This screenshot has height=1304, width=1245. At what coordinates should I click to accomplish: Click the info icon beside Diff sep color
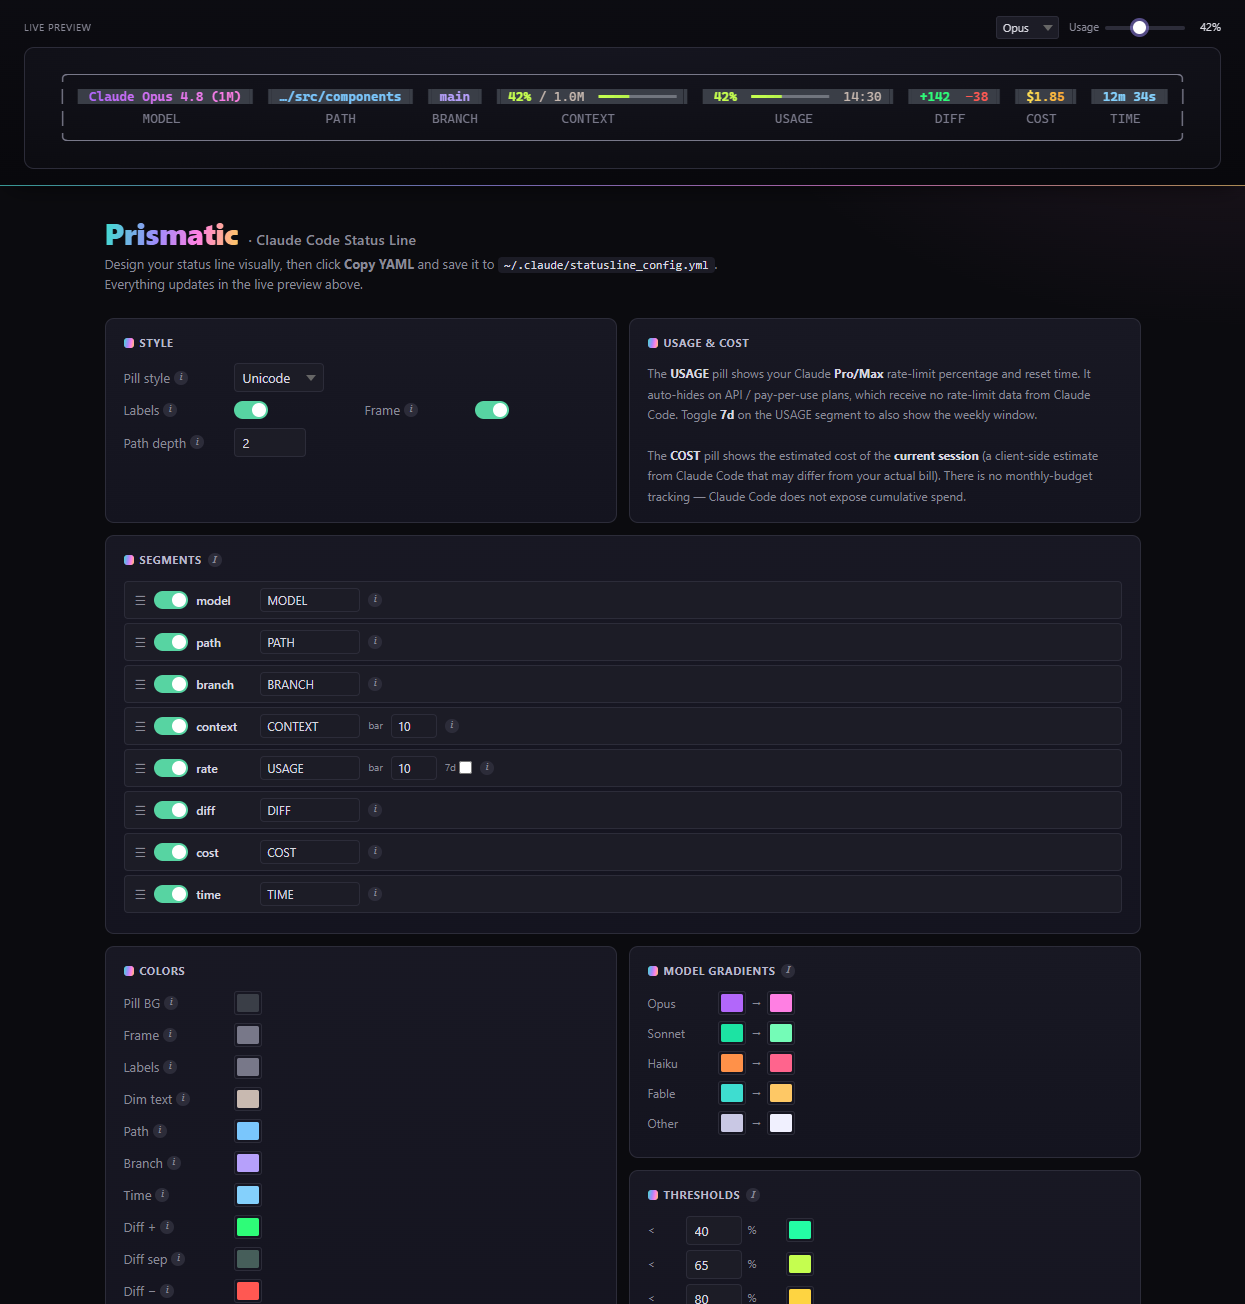[x=178, y=1259]
